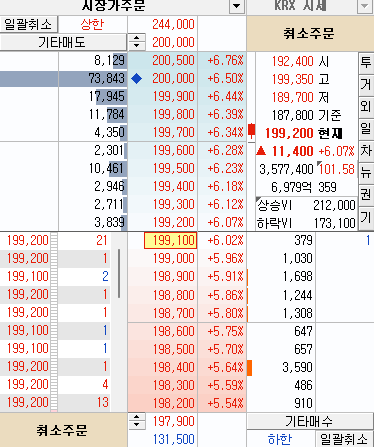Select the 뉴 side tab
Viewport: 374px width, 447px height.
tap(366, 173)
